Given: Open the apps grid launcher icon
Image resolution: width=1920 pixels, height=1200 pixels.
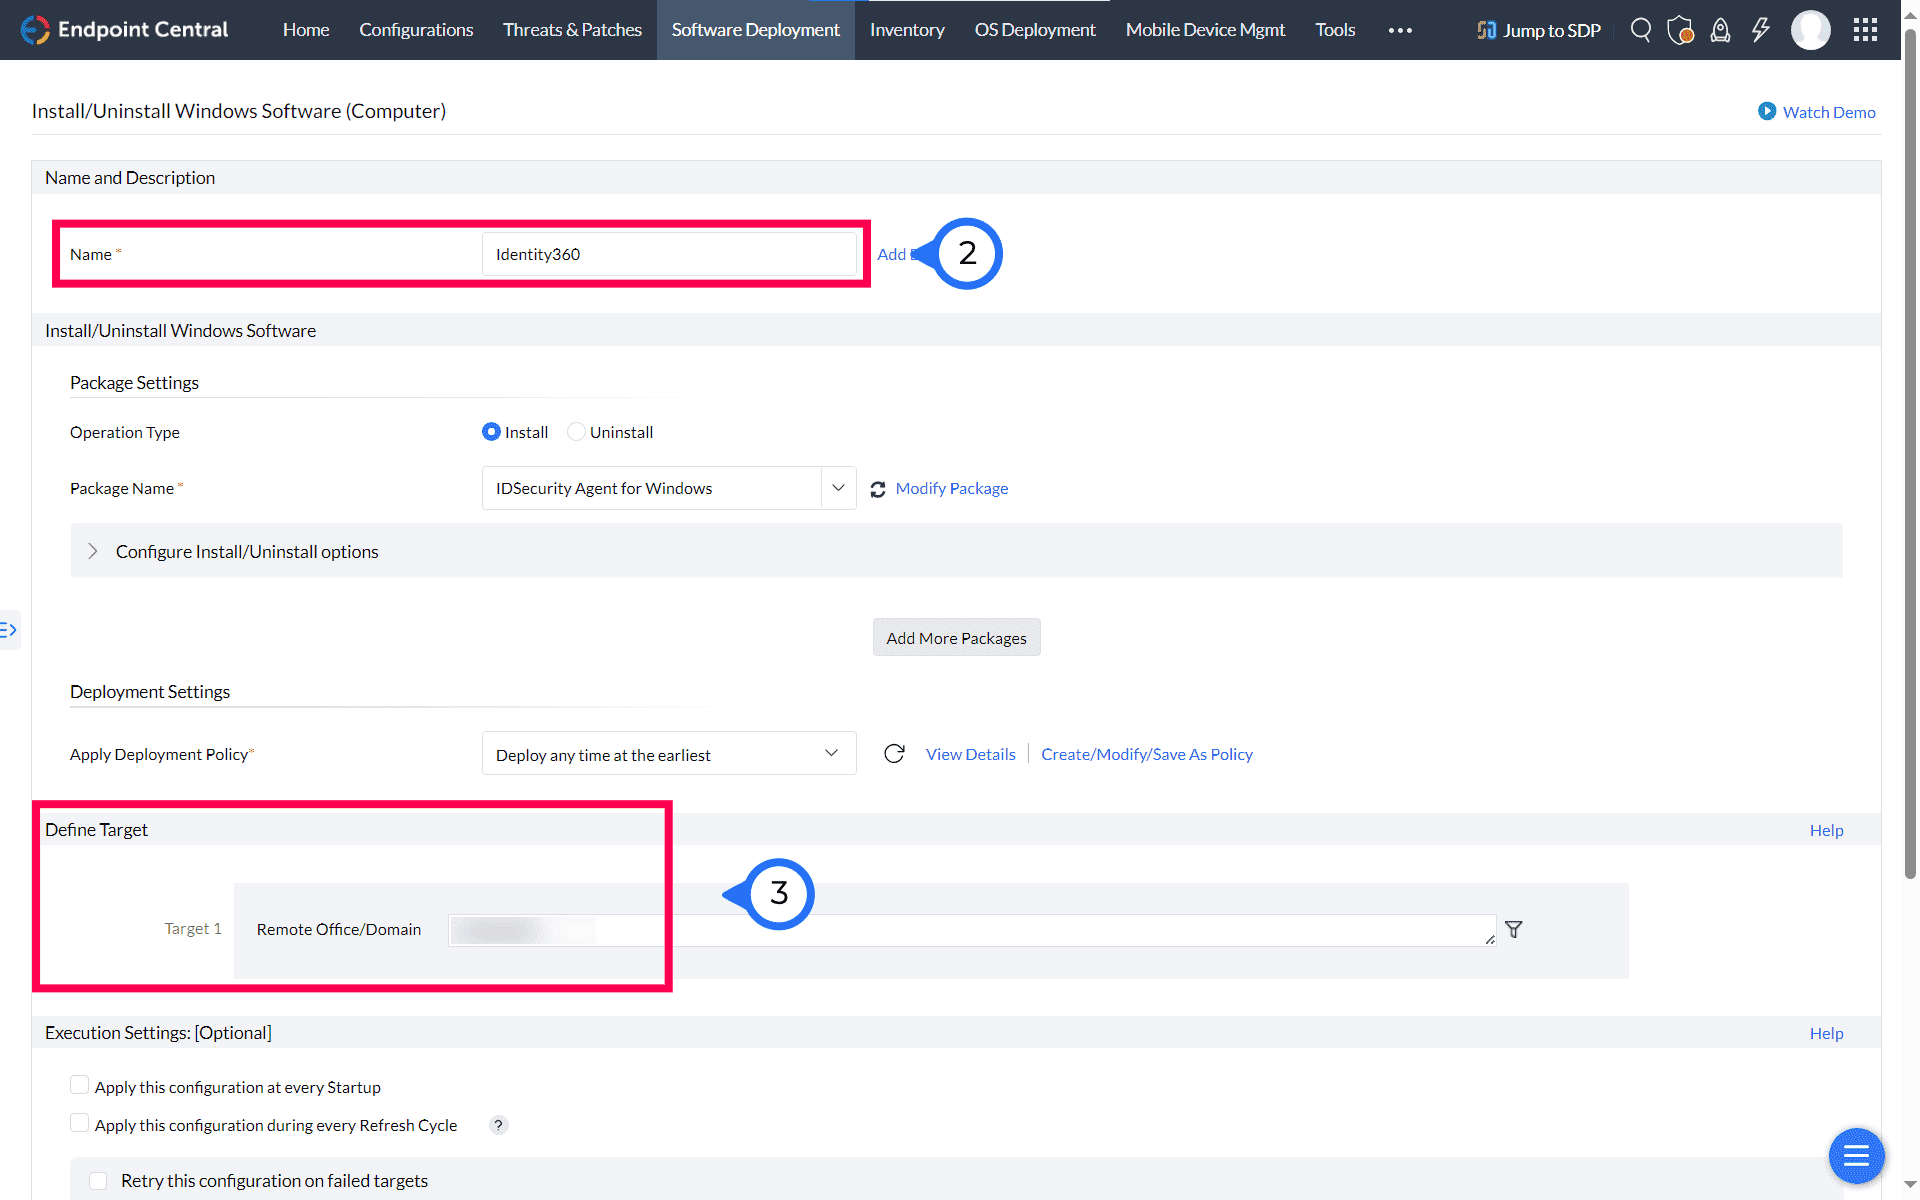Looking at the screenshot, I should (1865, 30).
